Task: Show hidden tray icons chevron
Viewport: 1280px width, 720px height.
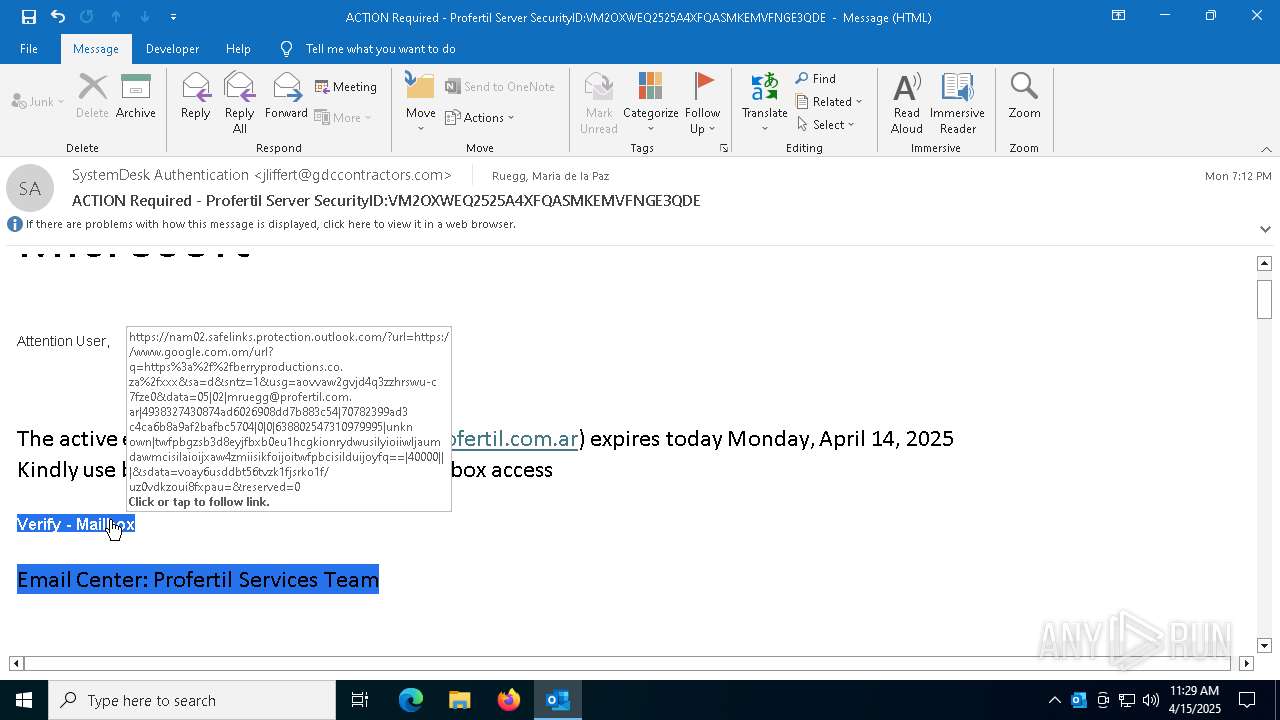Action: click(x=1054, y=700)
